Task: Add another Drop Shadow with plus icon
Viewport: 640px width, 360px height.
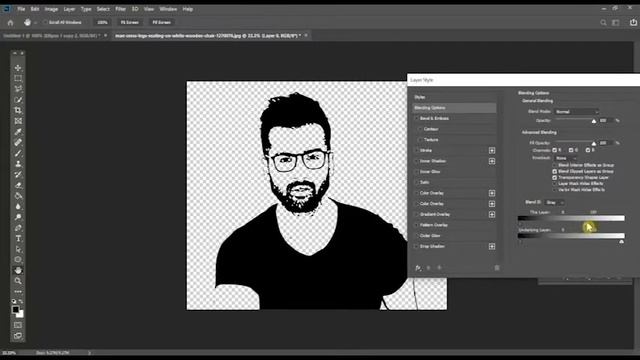Action: point(492,247)
